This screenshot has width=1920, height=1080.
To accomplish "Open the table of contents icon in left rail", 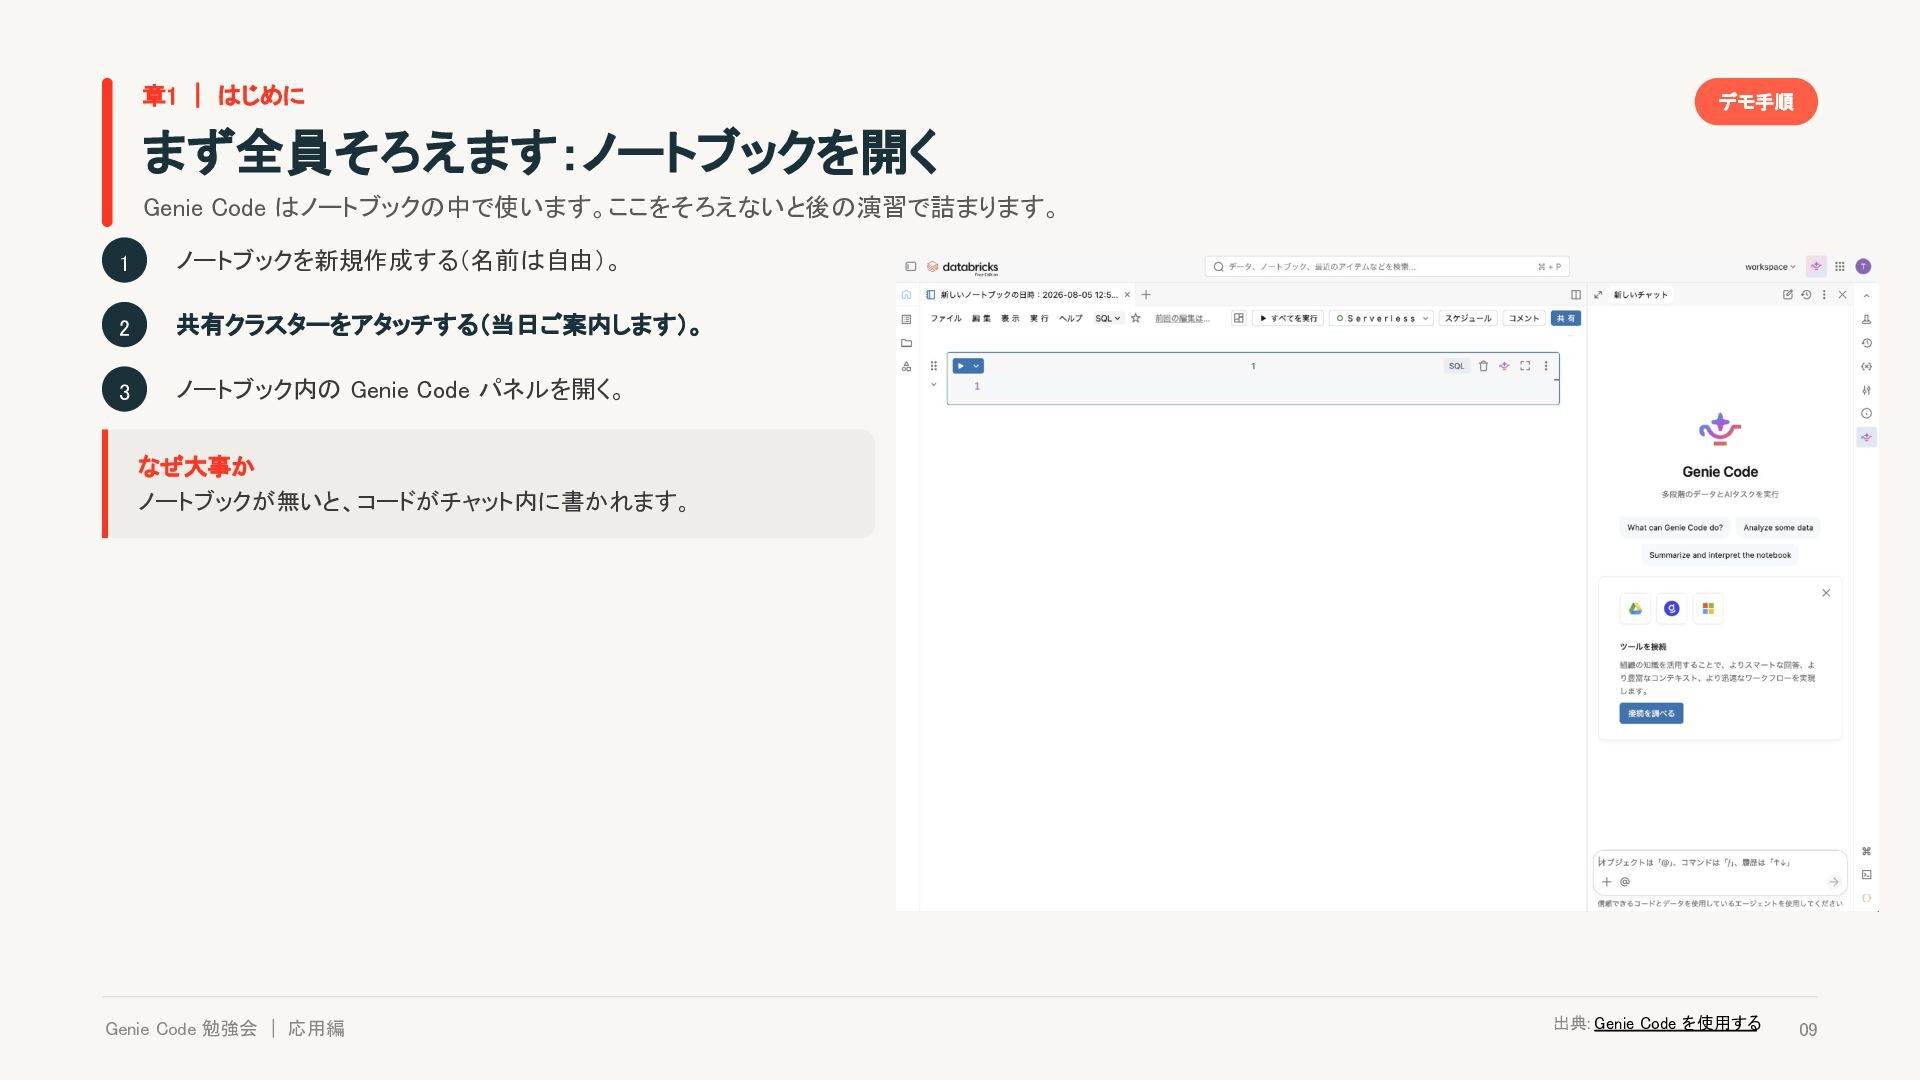I will pyautogui.click(x=906, y=319).
